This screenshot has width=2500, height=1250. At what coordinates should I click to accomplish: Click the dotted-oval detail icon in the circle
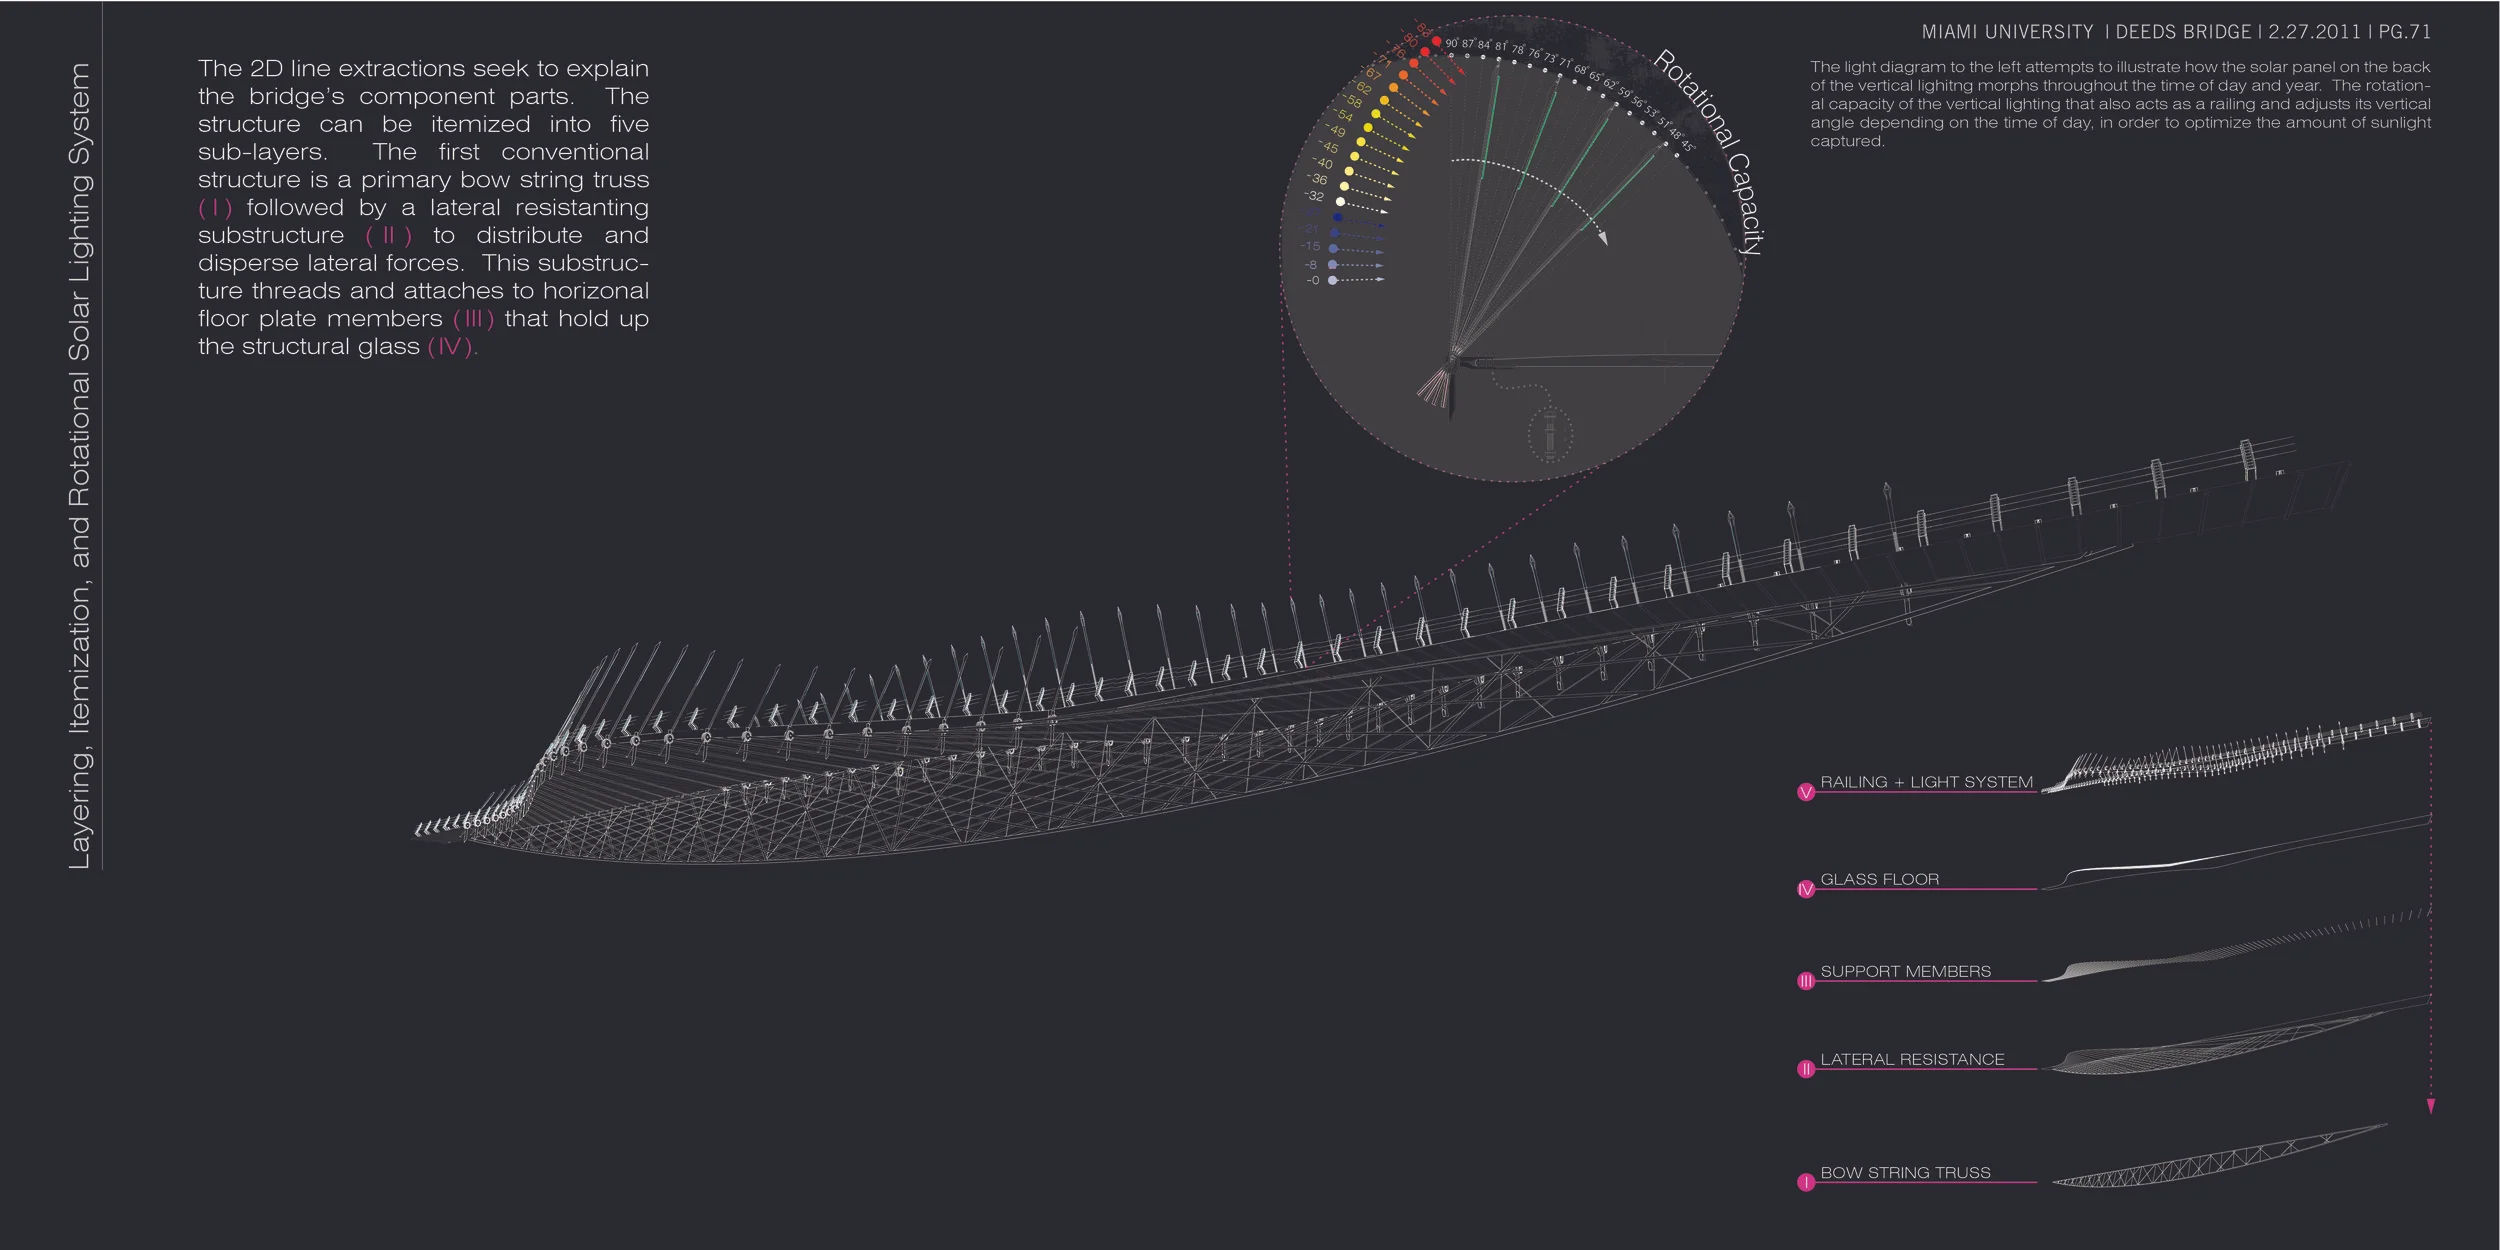click(x=1550, y=436)
